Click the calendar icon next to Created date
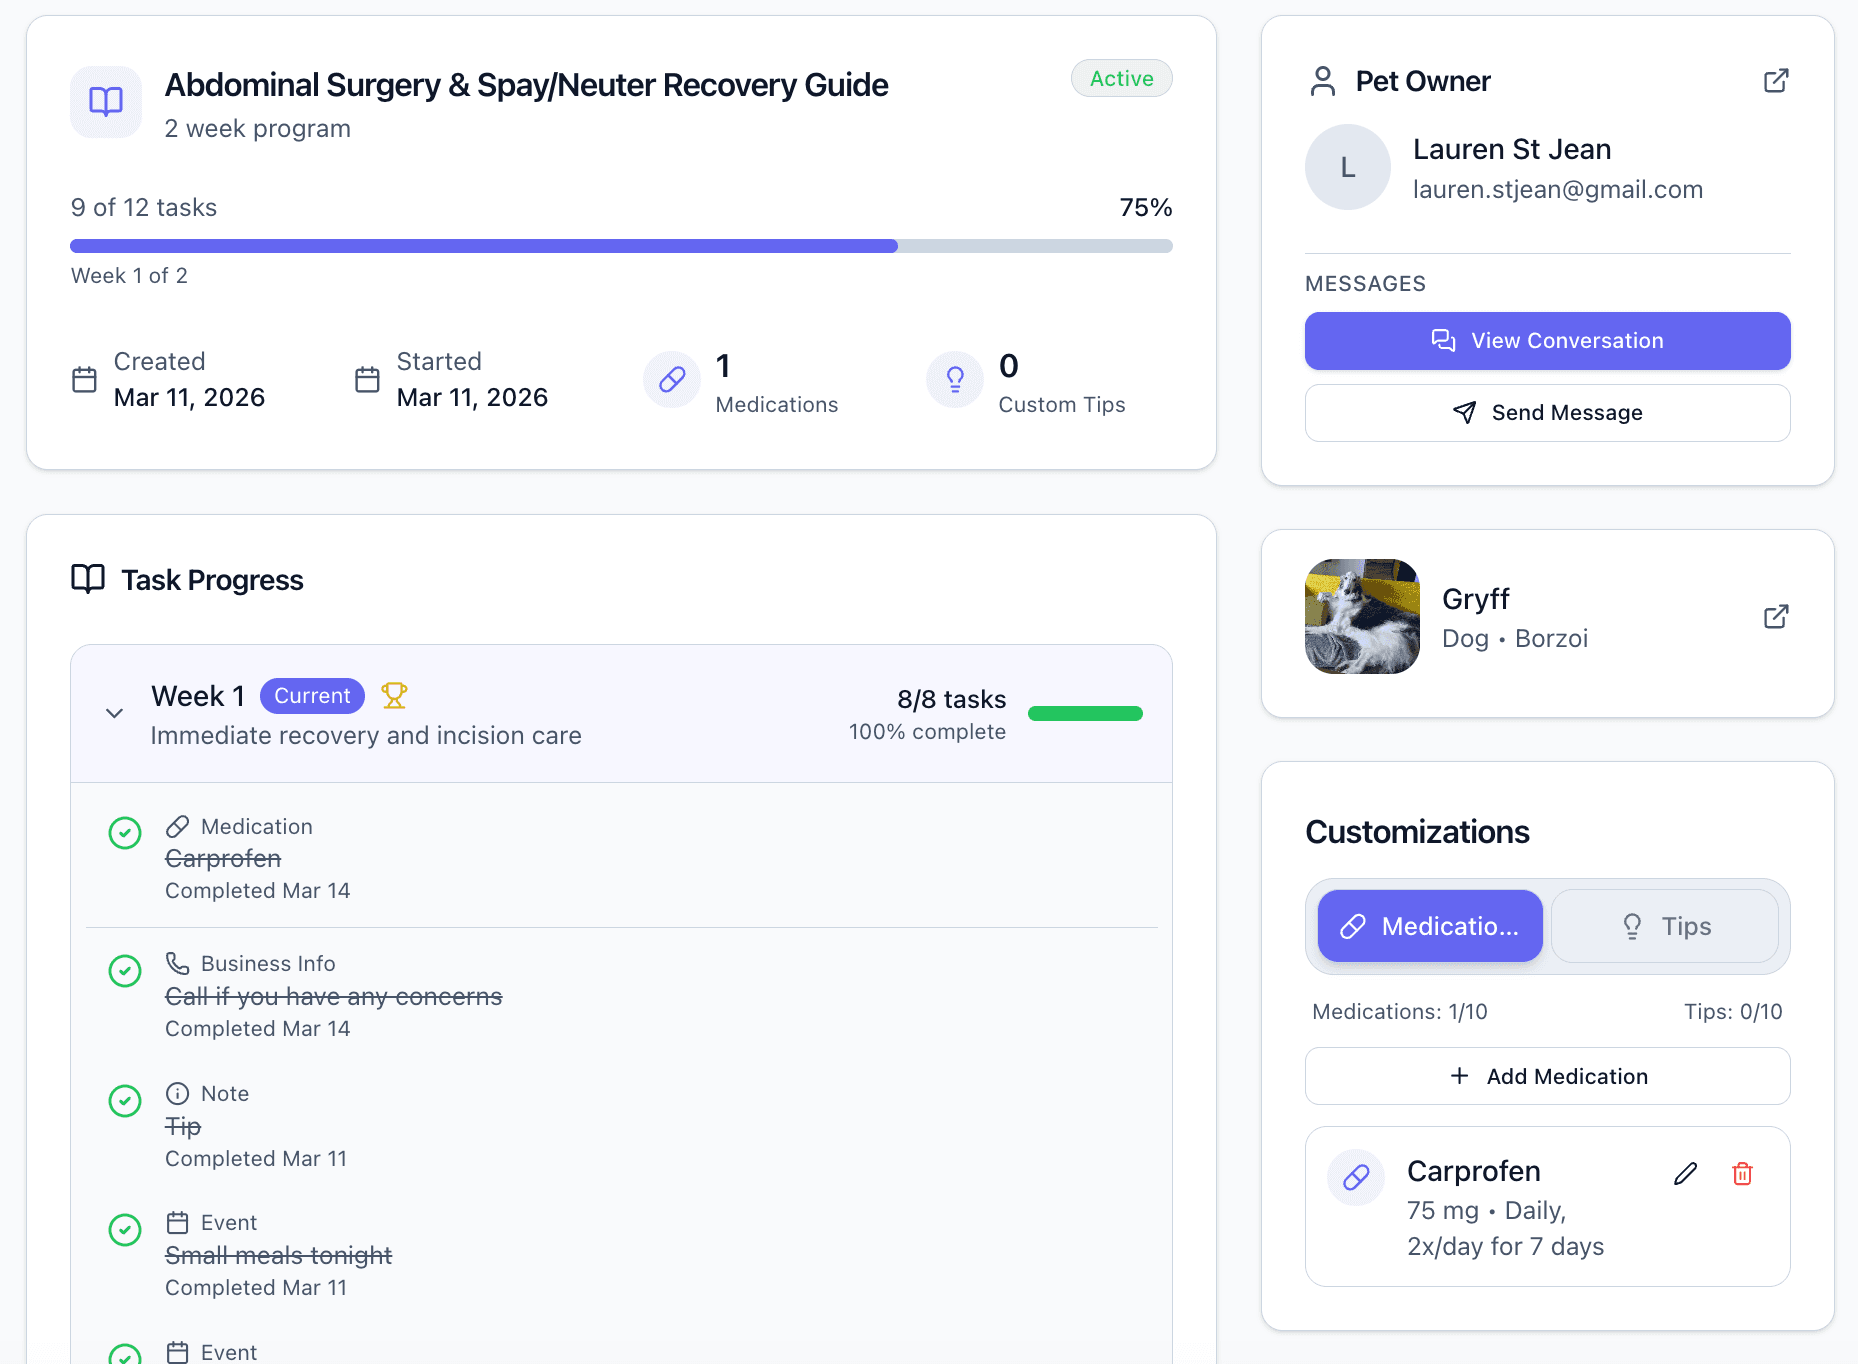 (85, 380)
